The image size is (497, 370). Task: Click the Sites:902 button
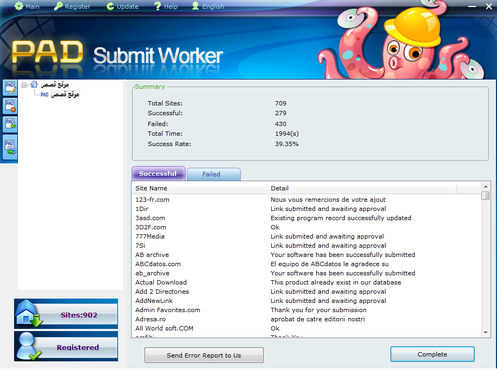pos(66,314)
